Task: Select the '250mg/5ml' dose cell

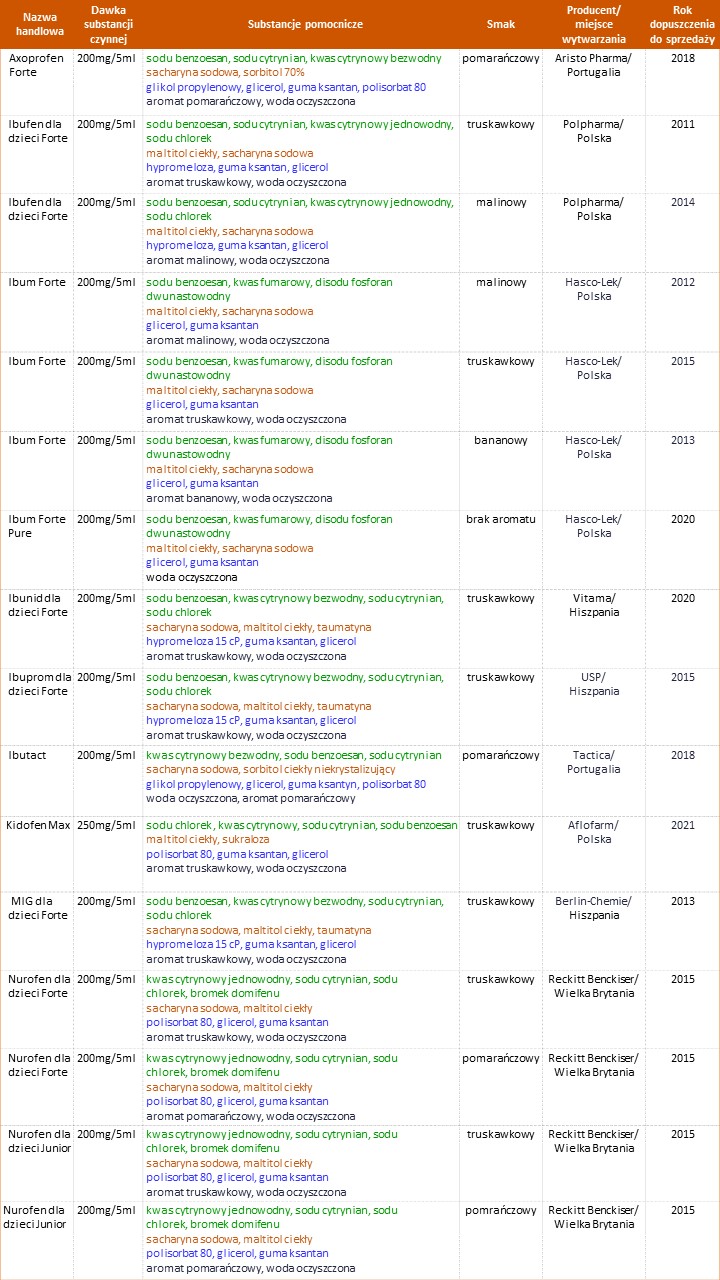Action: 106,825
